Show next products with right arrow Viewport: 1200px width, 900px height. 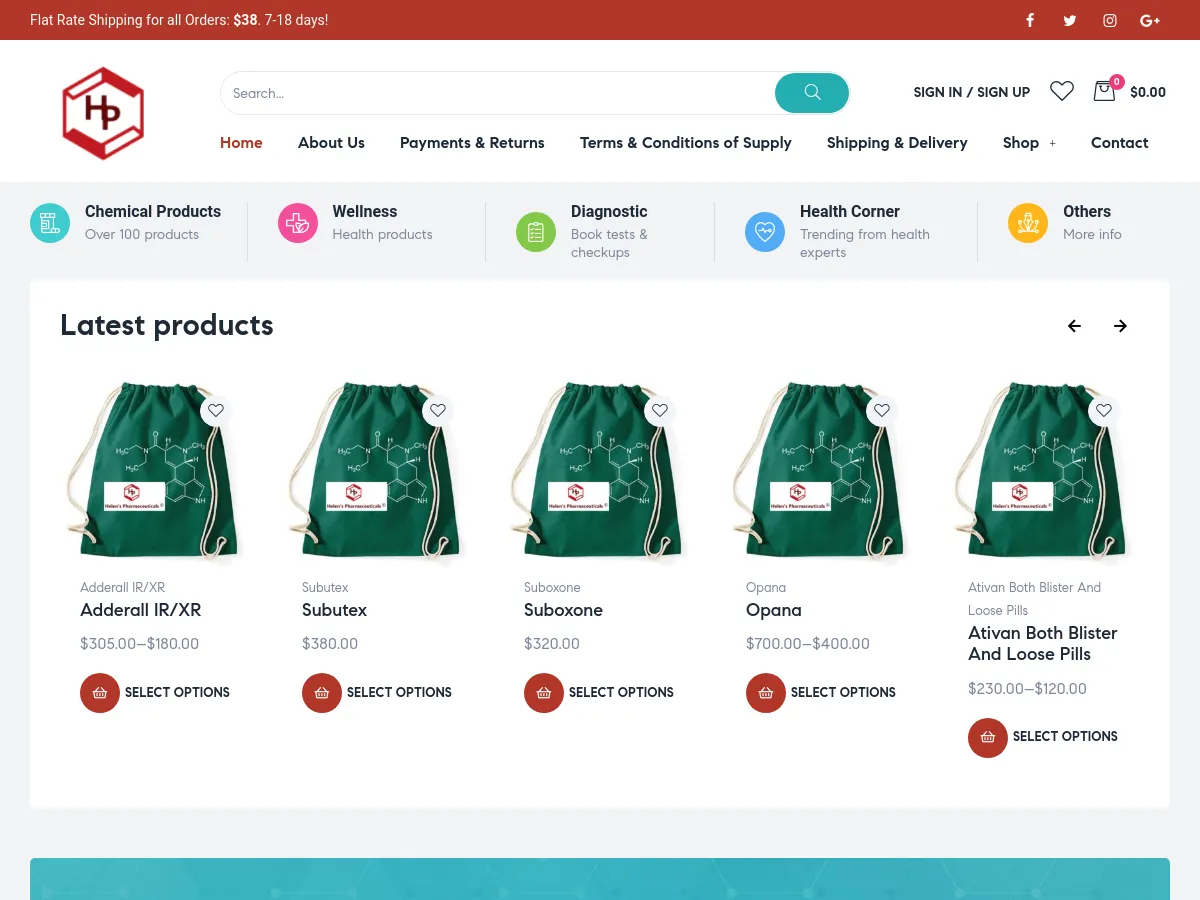click(1121, 326)
